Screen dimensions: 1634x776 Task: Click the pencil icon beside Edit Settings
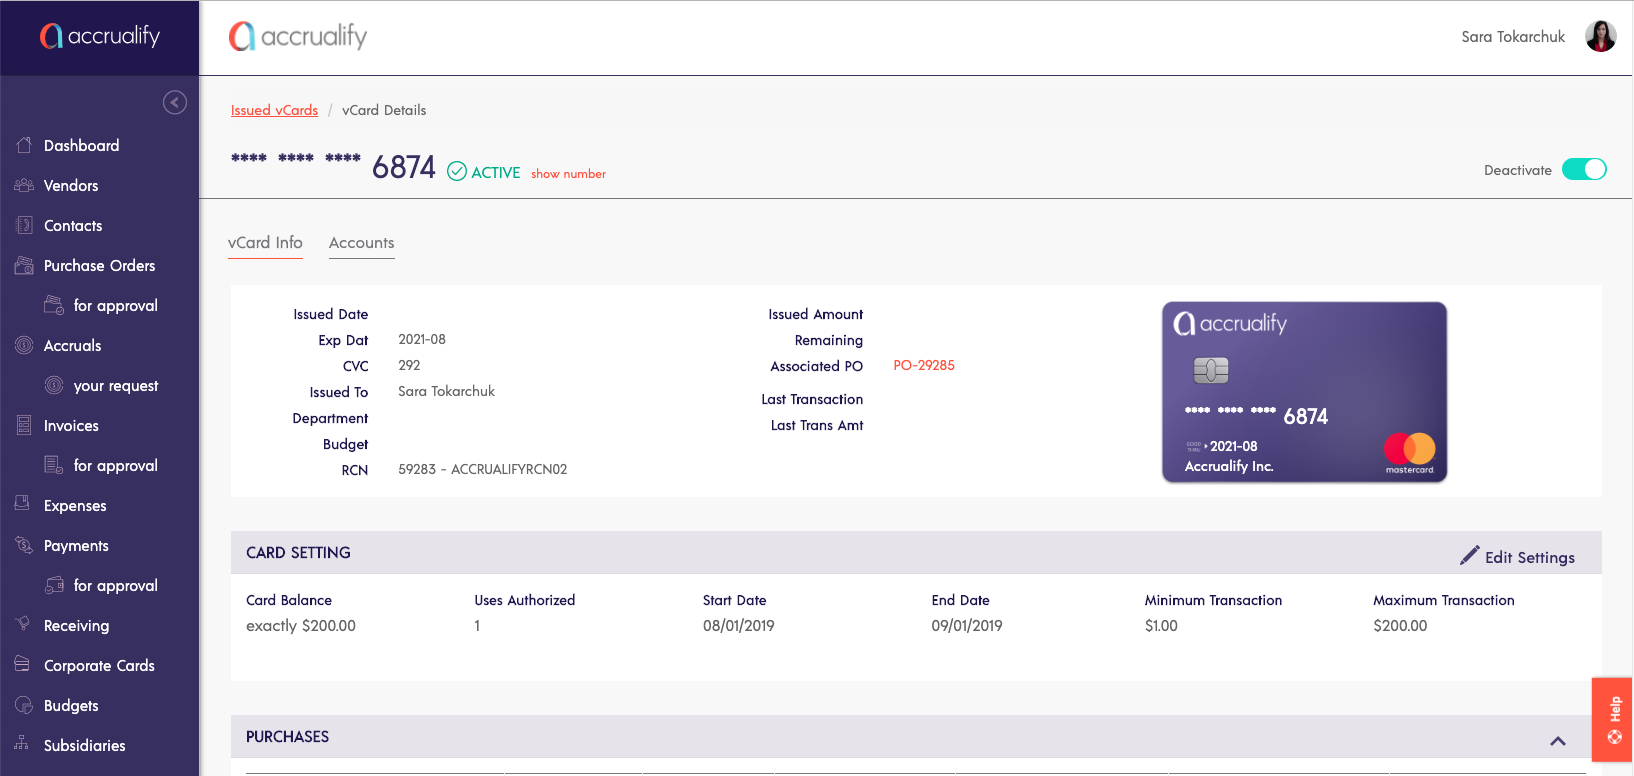[1469, 555]
